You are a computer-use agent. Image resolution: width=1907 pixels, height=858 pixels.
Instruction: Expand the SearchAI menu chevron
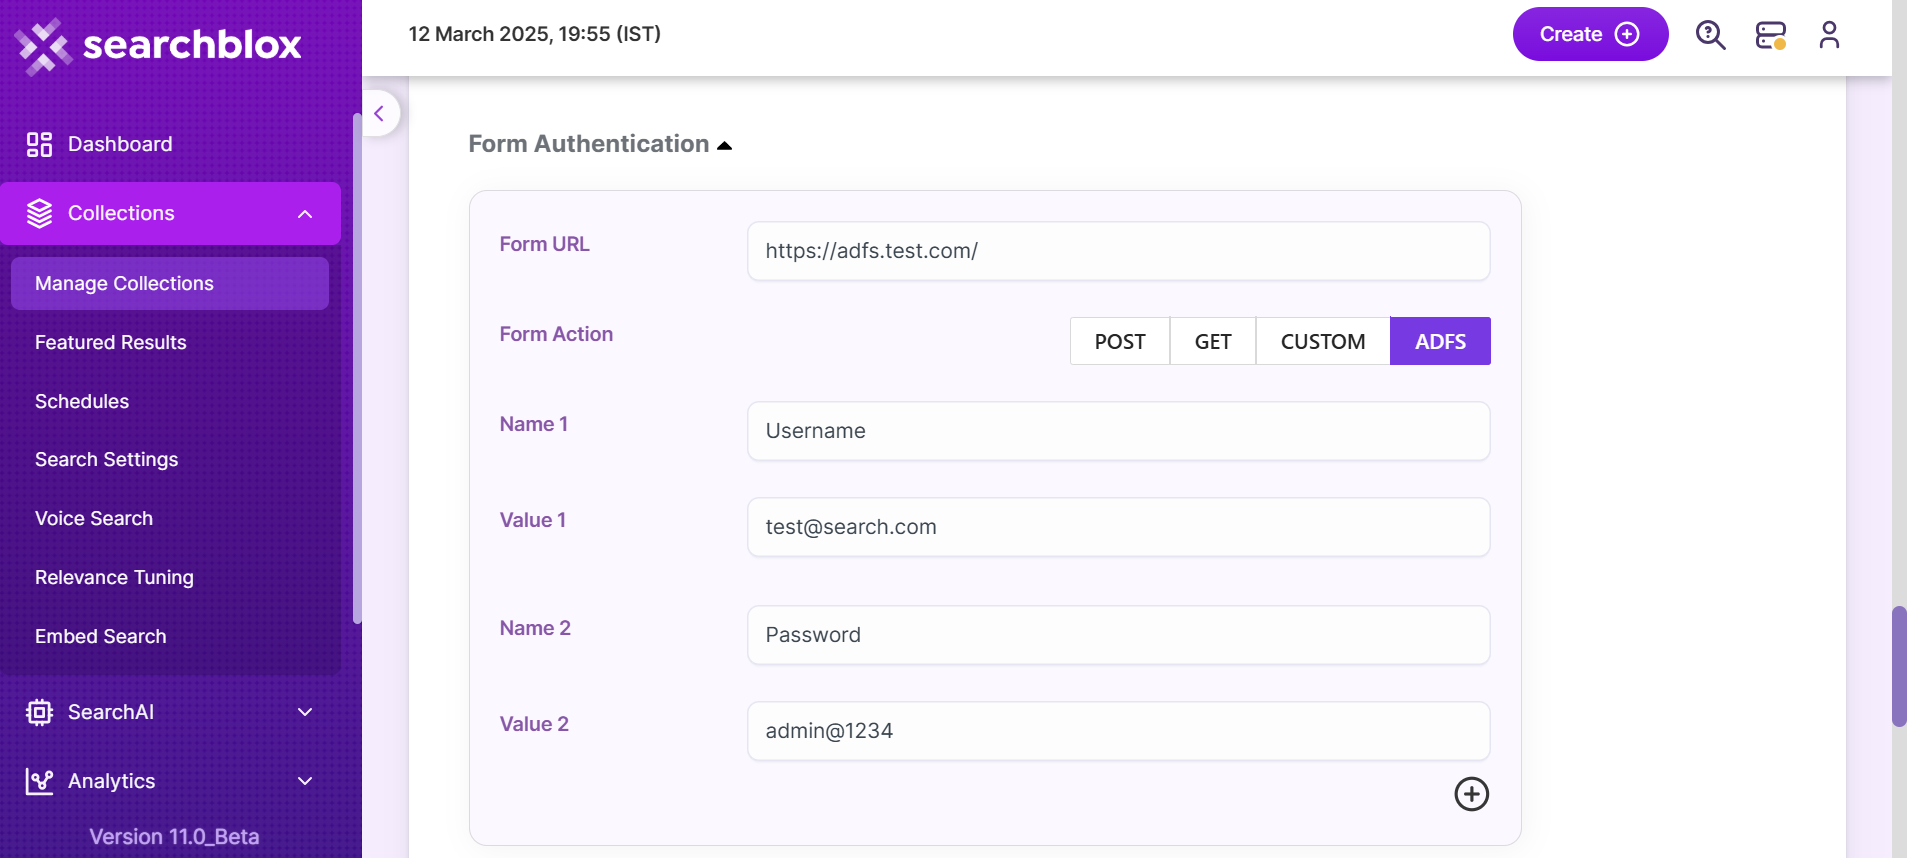[x=305, y=712]
